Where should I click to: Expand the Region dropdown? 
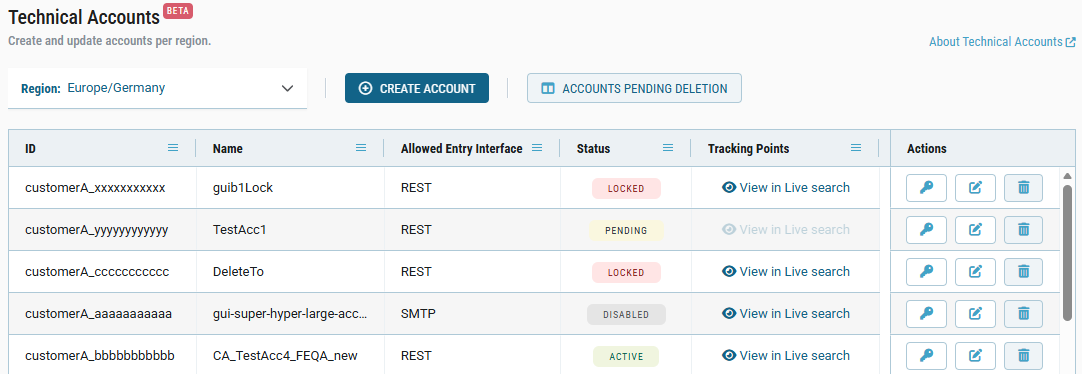[x=157, y=88]
